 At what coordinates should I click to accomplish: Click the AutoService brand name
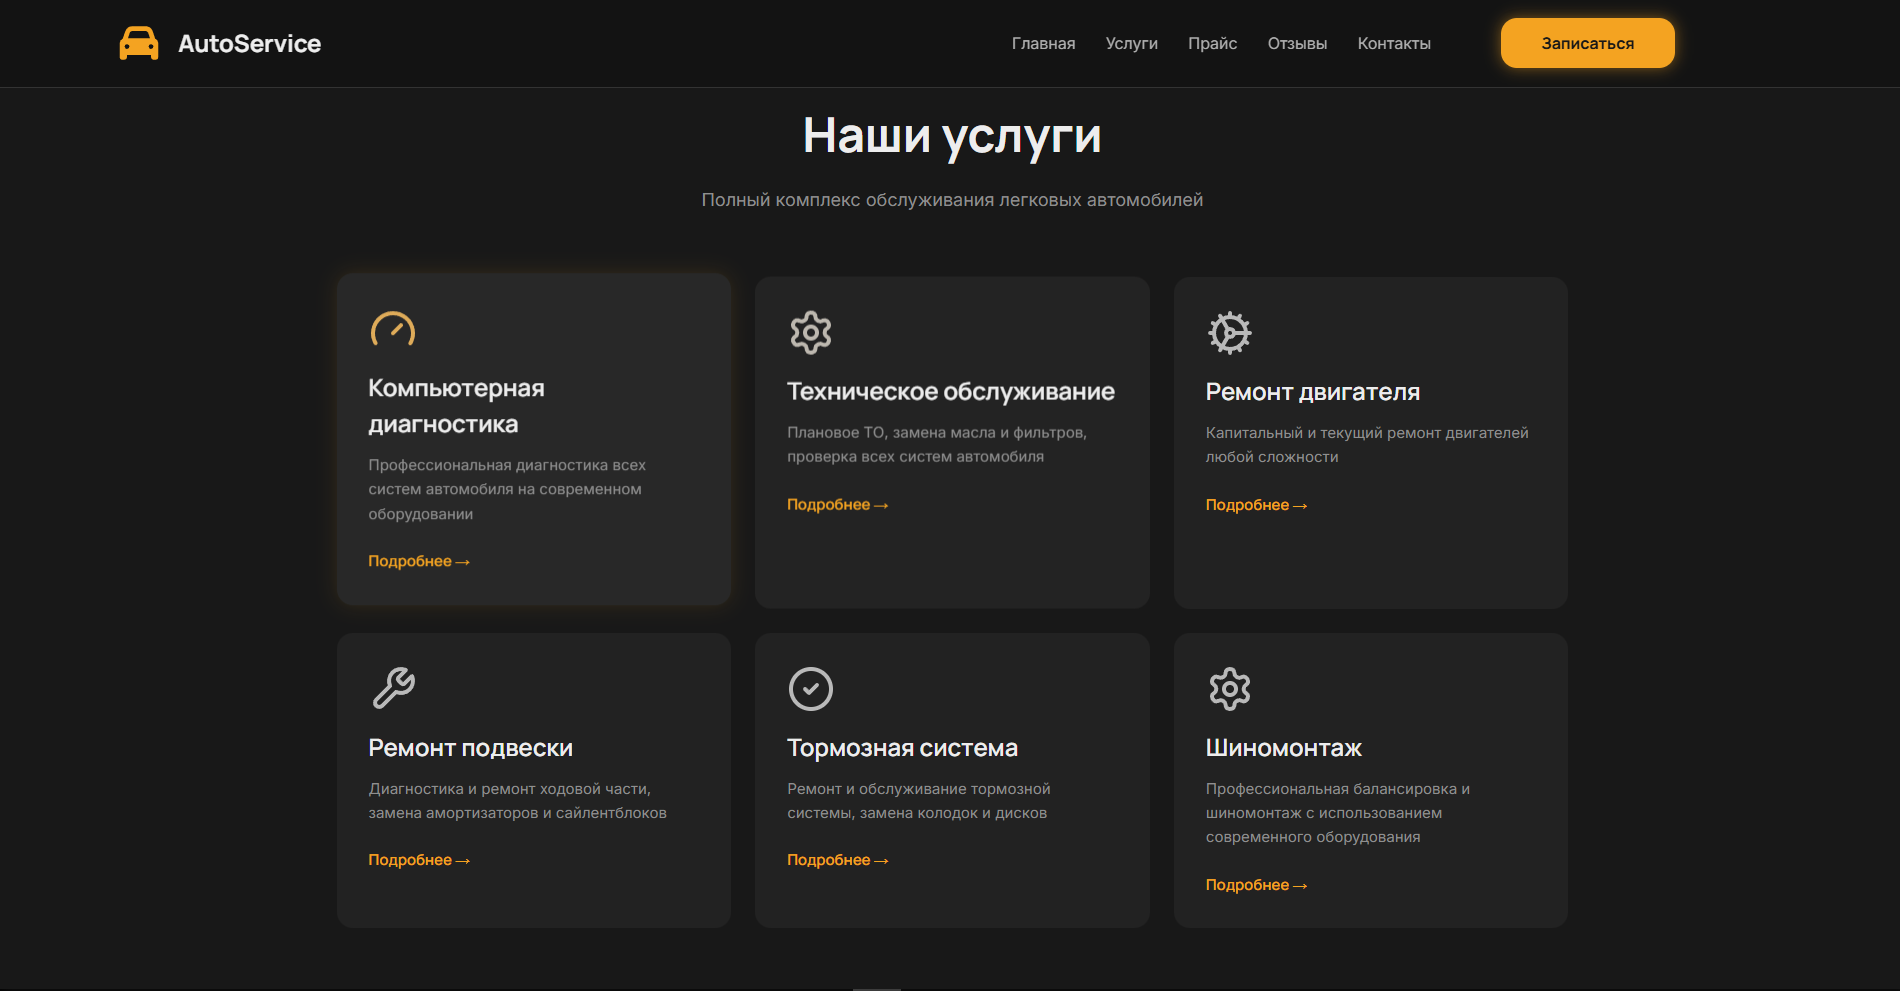pos(249,43)
